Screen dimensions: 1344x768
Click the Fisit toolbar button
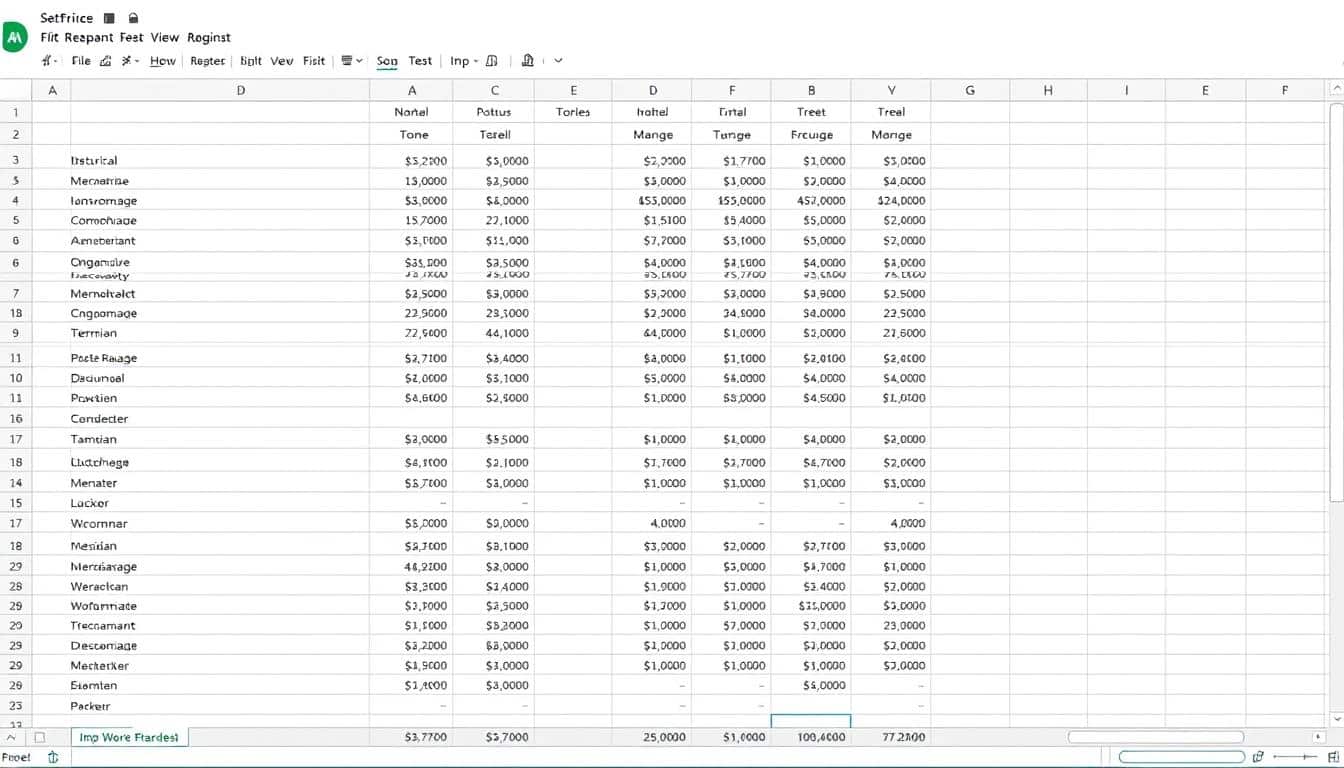[314, 61]
